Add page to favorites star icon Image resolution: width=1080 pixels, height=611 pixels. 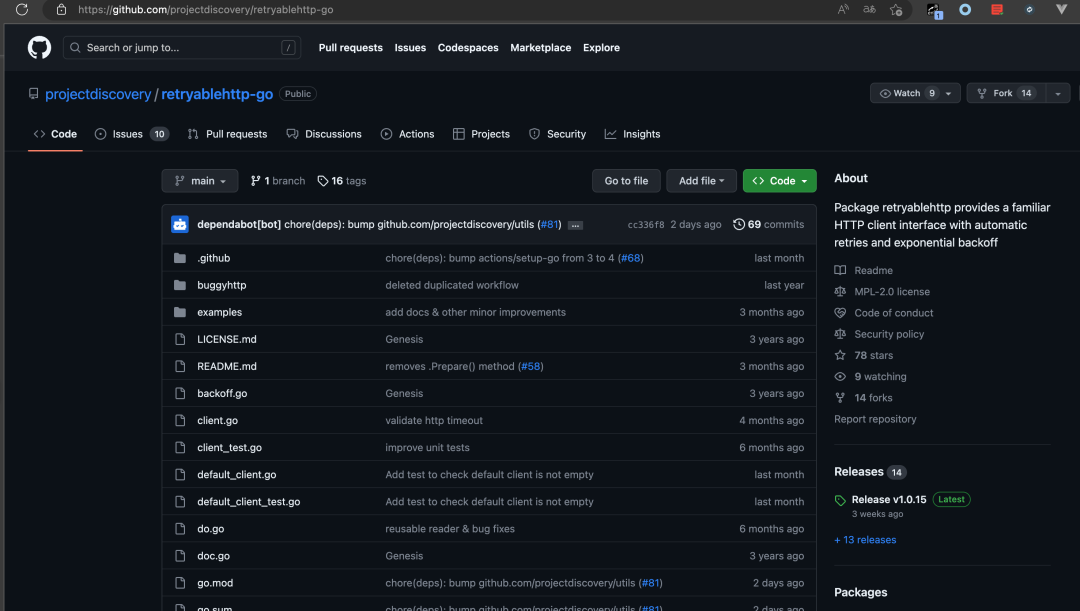pyautogui.click(x=895, y=10)
